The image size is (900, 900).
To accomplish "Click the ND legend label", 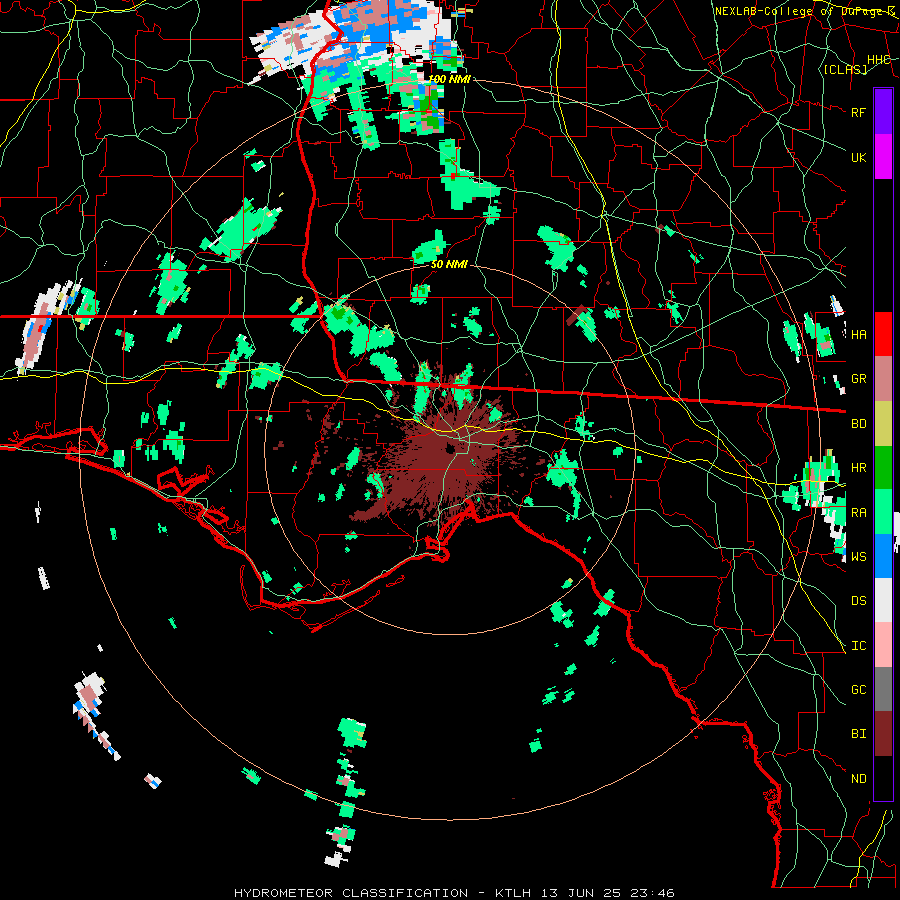I will click(x=859, y=779).
